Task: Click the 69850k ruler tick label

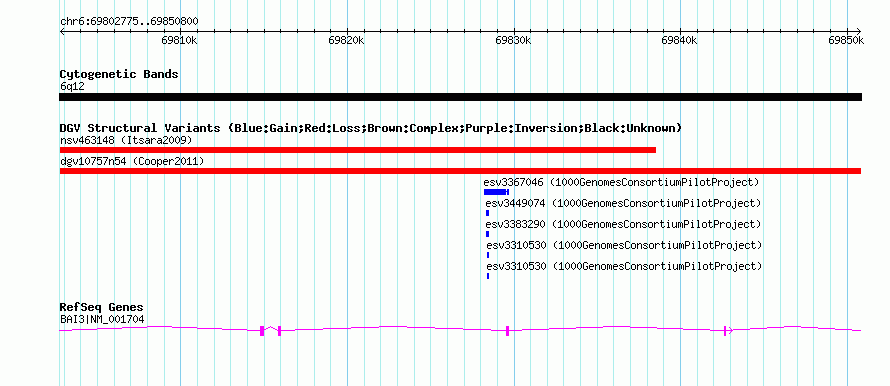Action: (846, 40)
